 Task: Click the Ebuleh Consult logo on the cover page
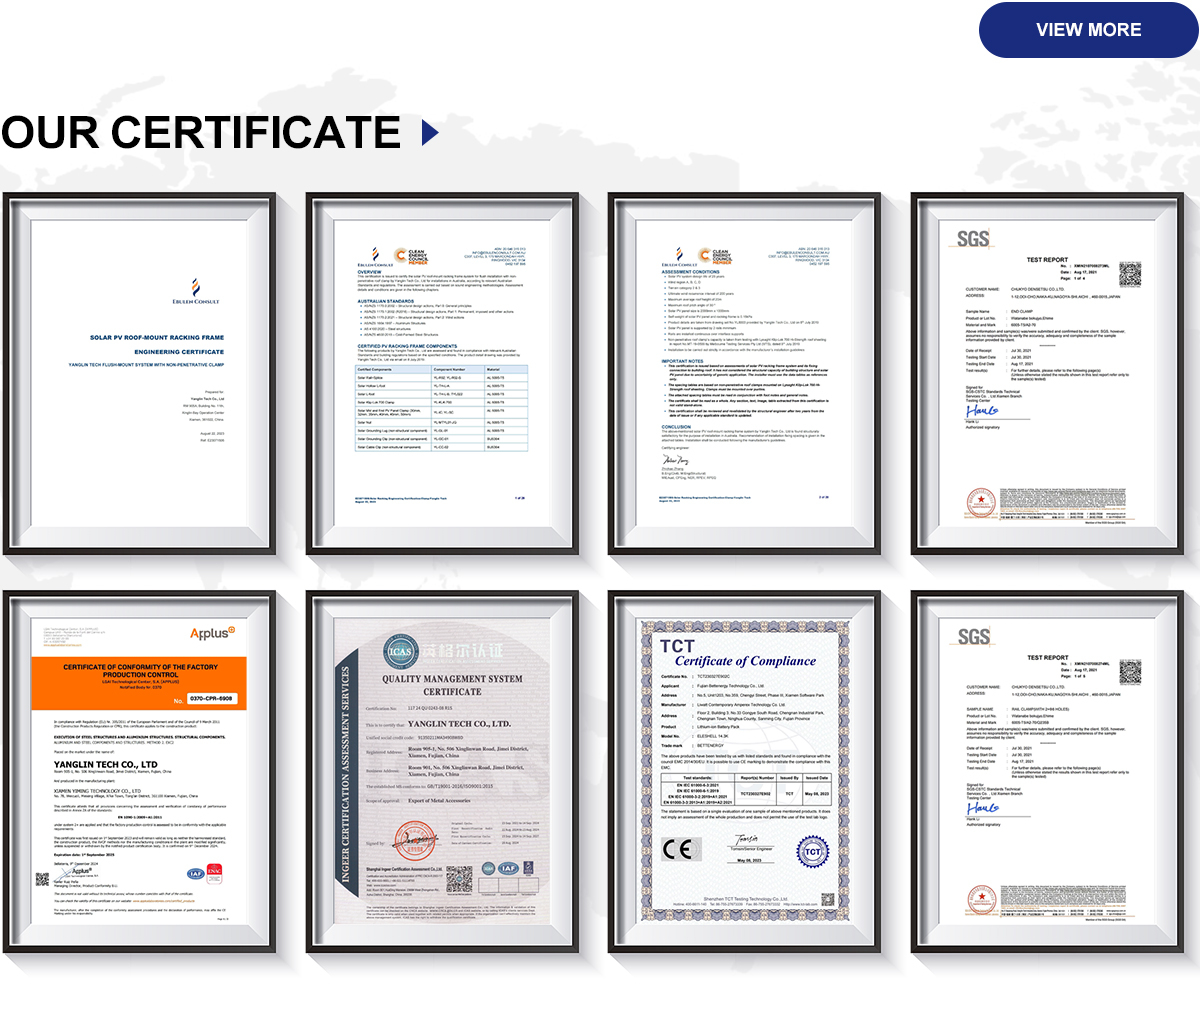[x=195, y=291]
